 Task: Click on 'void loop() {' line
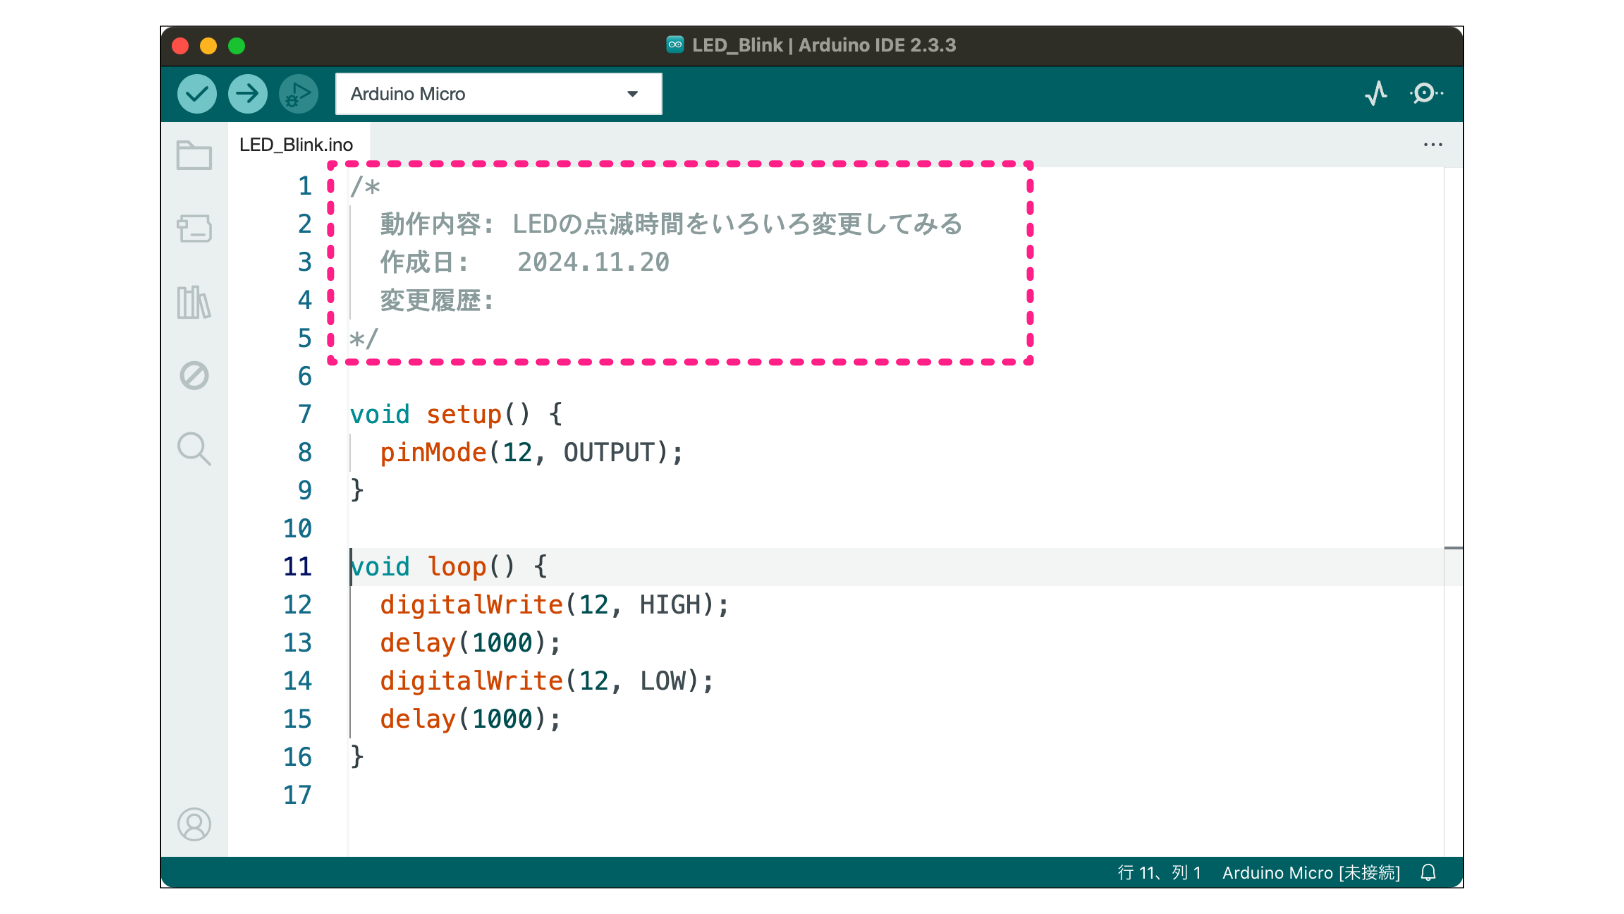pos(448,567)
